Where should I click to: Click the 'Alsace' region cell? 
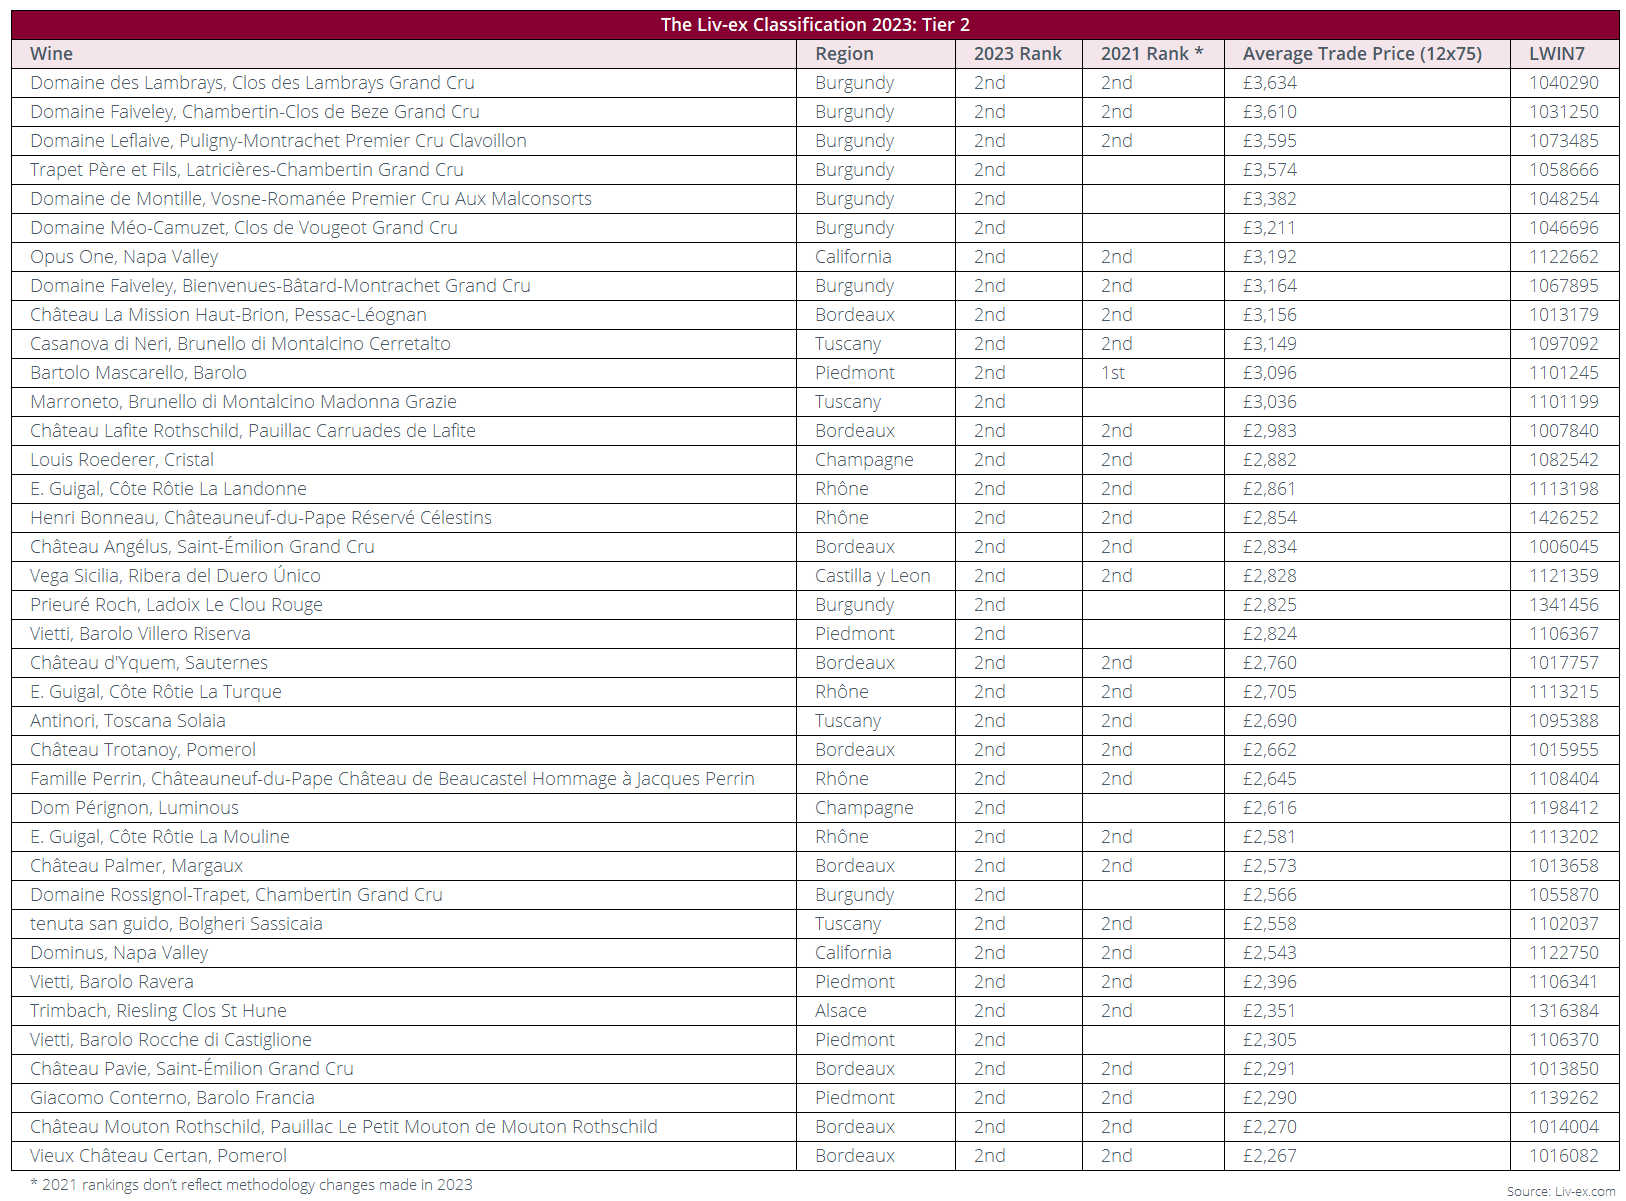[841, 1011]
